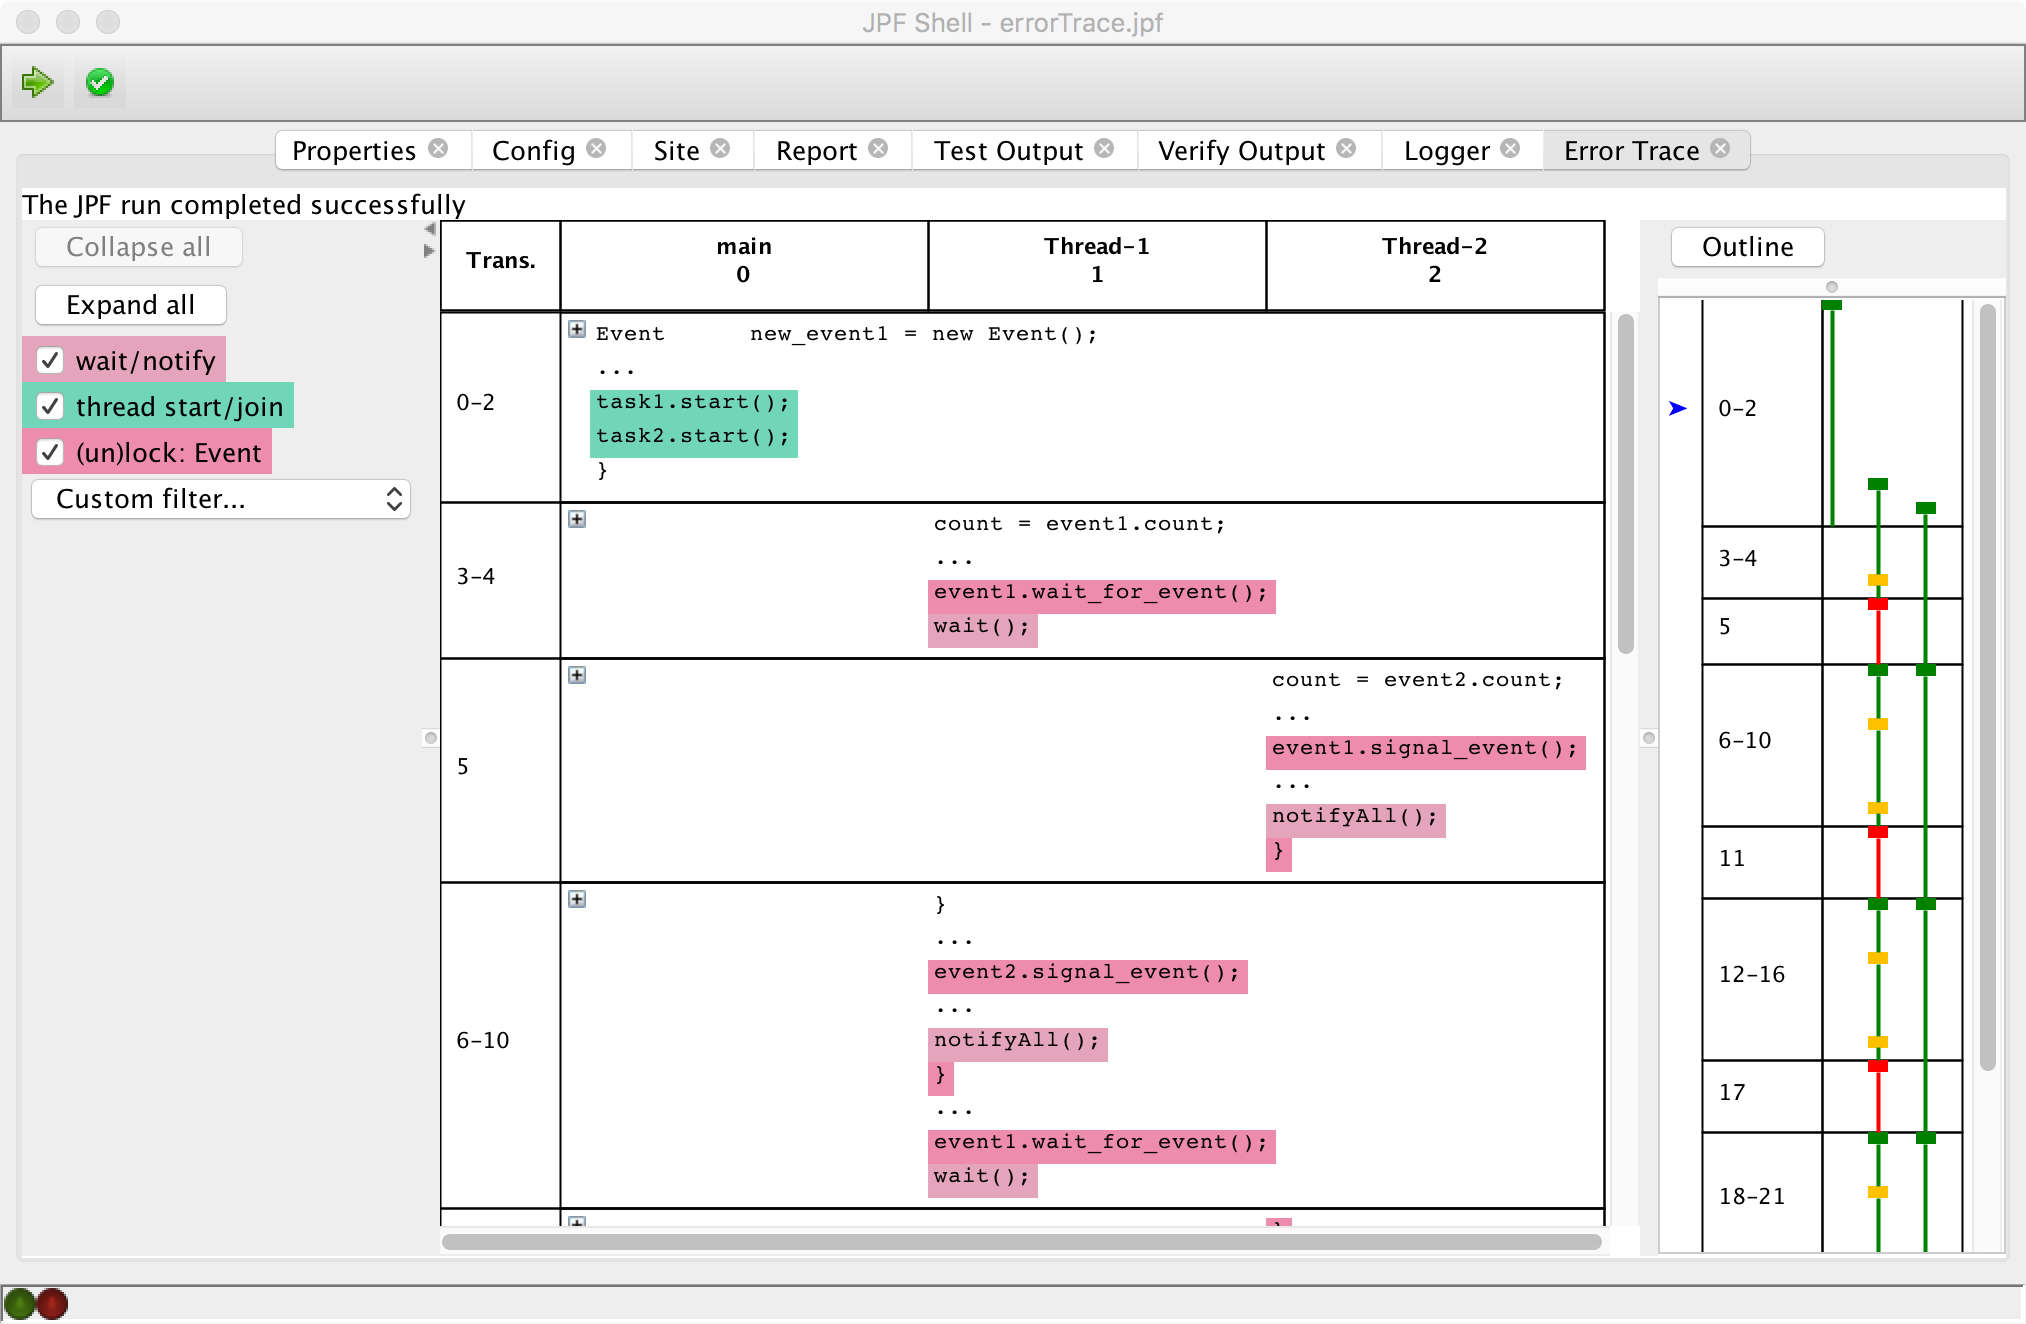Close the Error Trace tab via x icon

(x=1720, y=149)
